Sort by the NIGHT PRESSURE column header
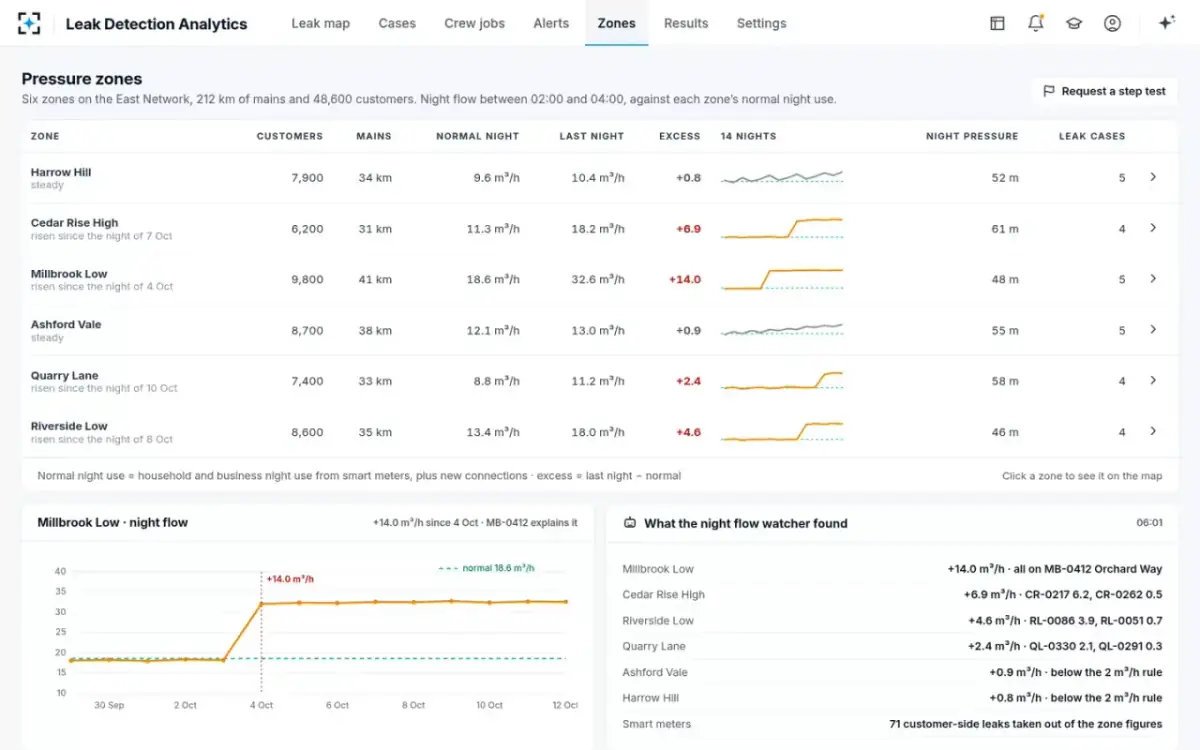1200x750 pixels. coord(972,136)
